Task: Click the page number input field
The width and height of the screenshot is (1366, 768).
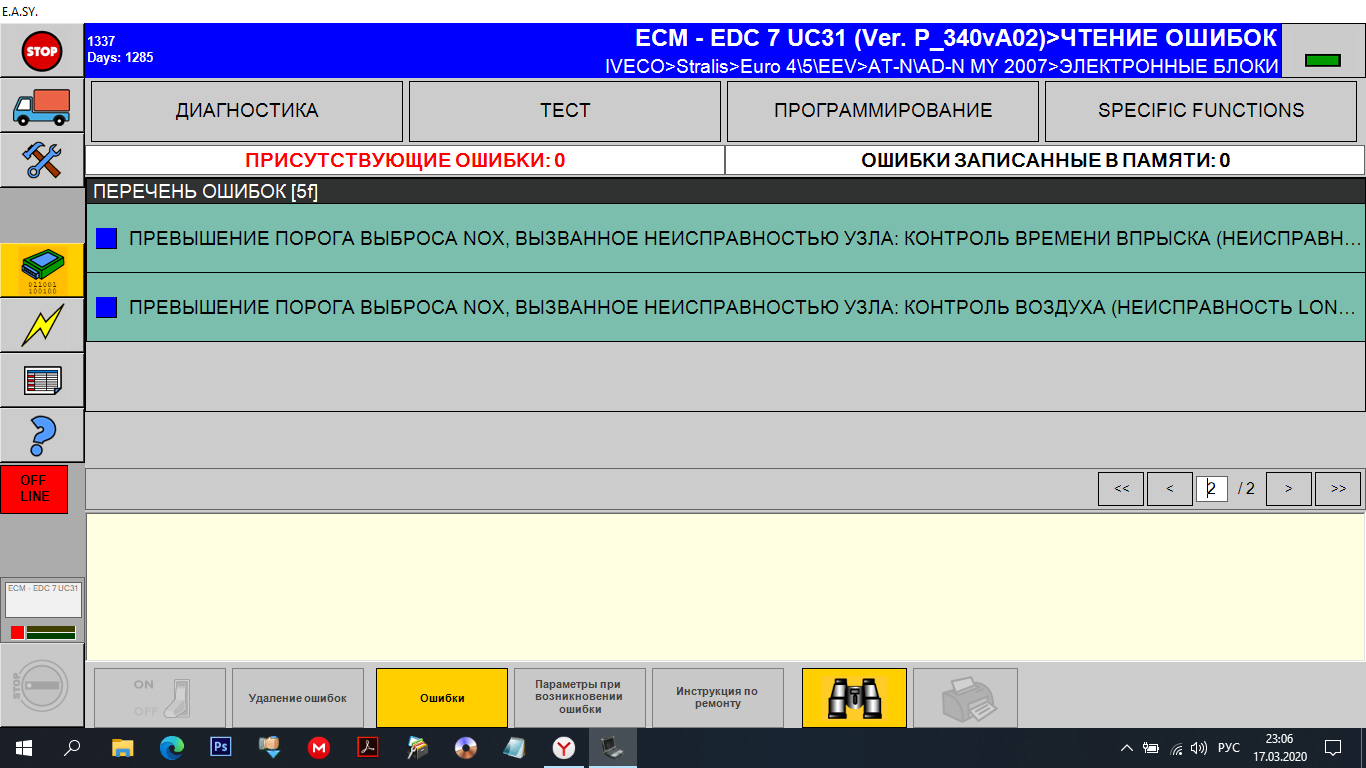Action: [x=1211, y=489]
